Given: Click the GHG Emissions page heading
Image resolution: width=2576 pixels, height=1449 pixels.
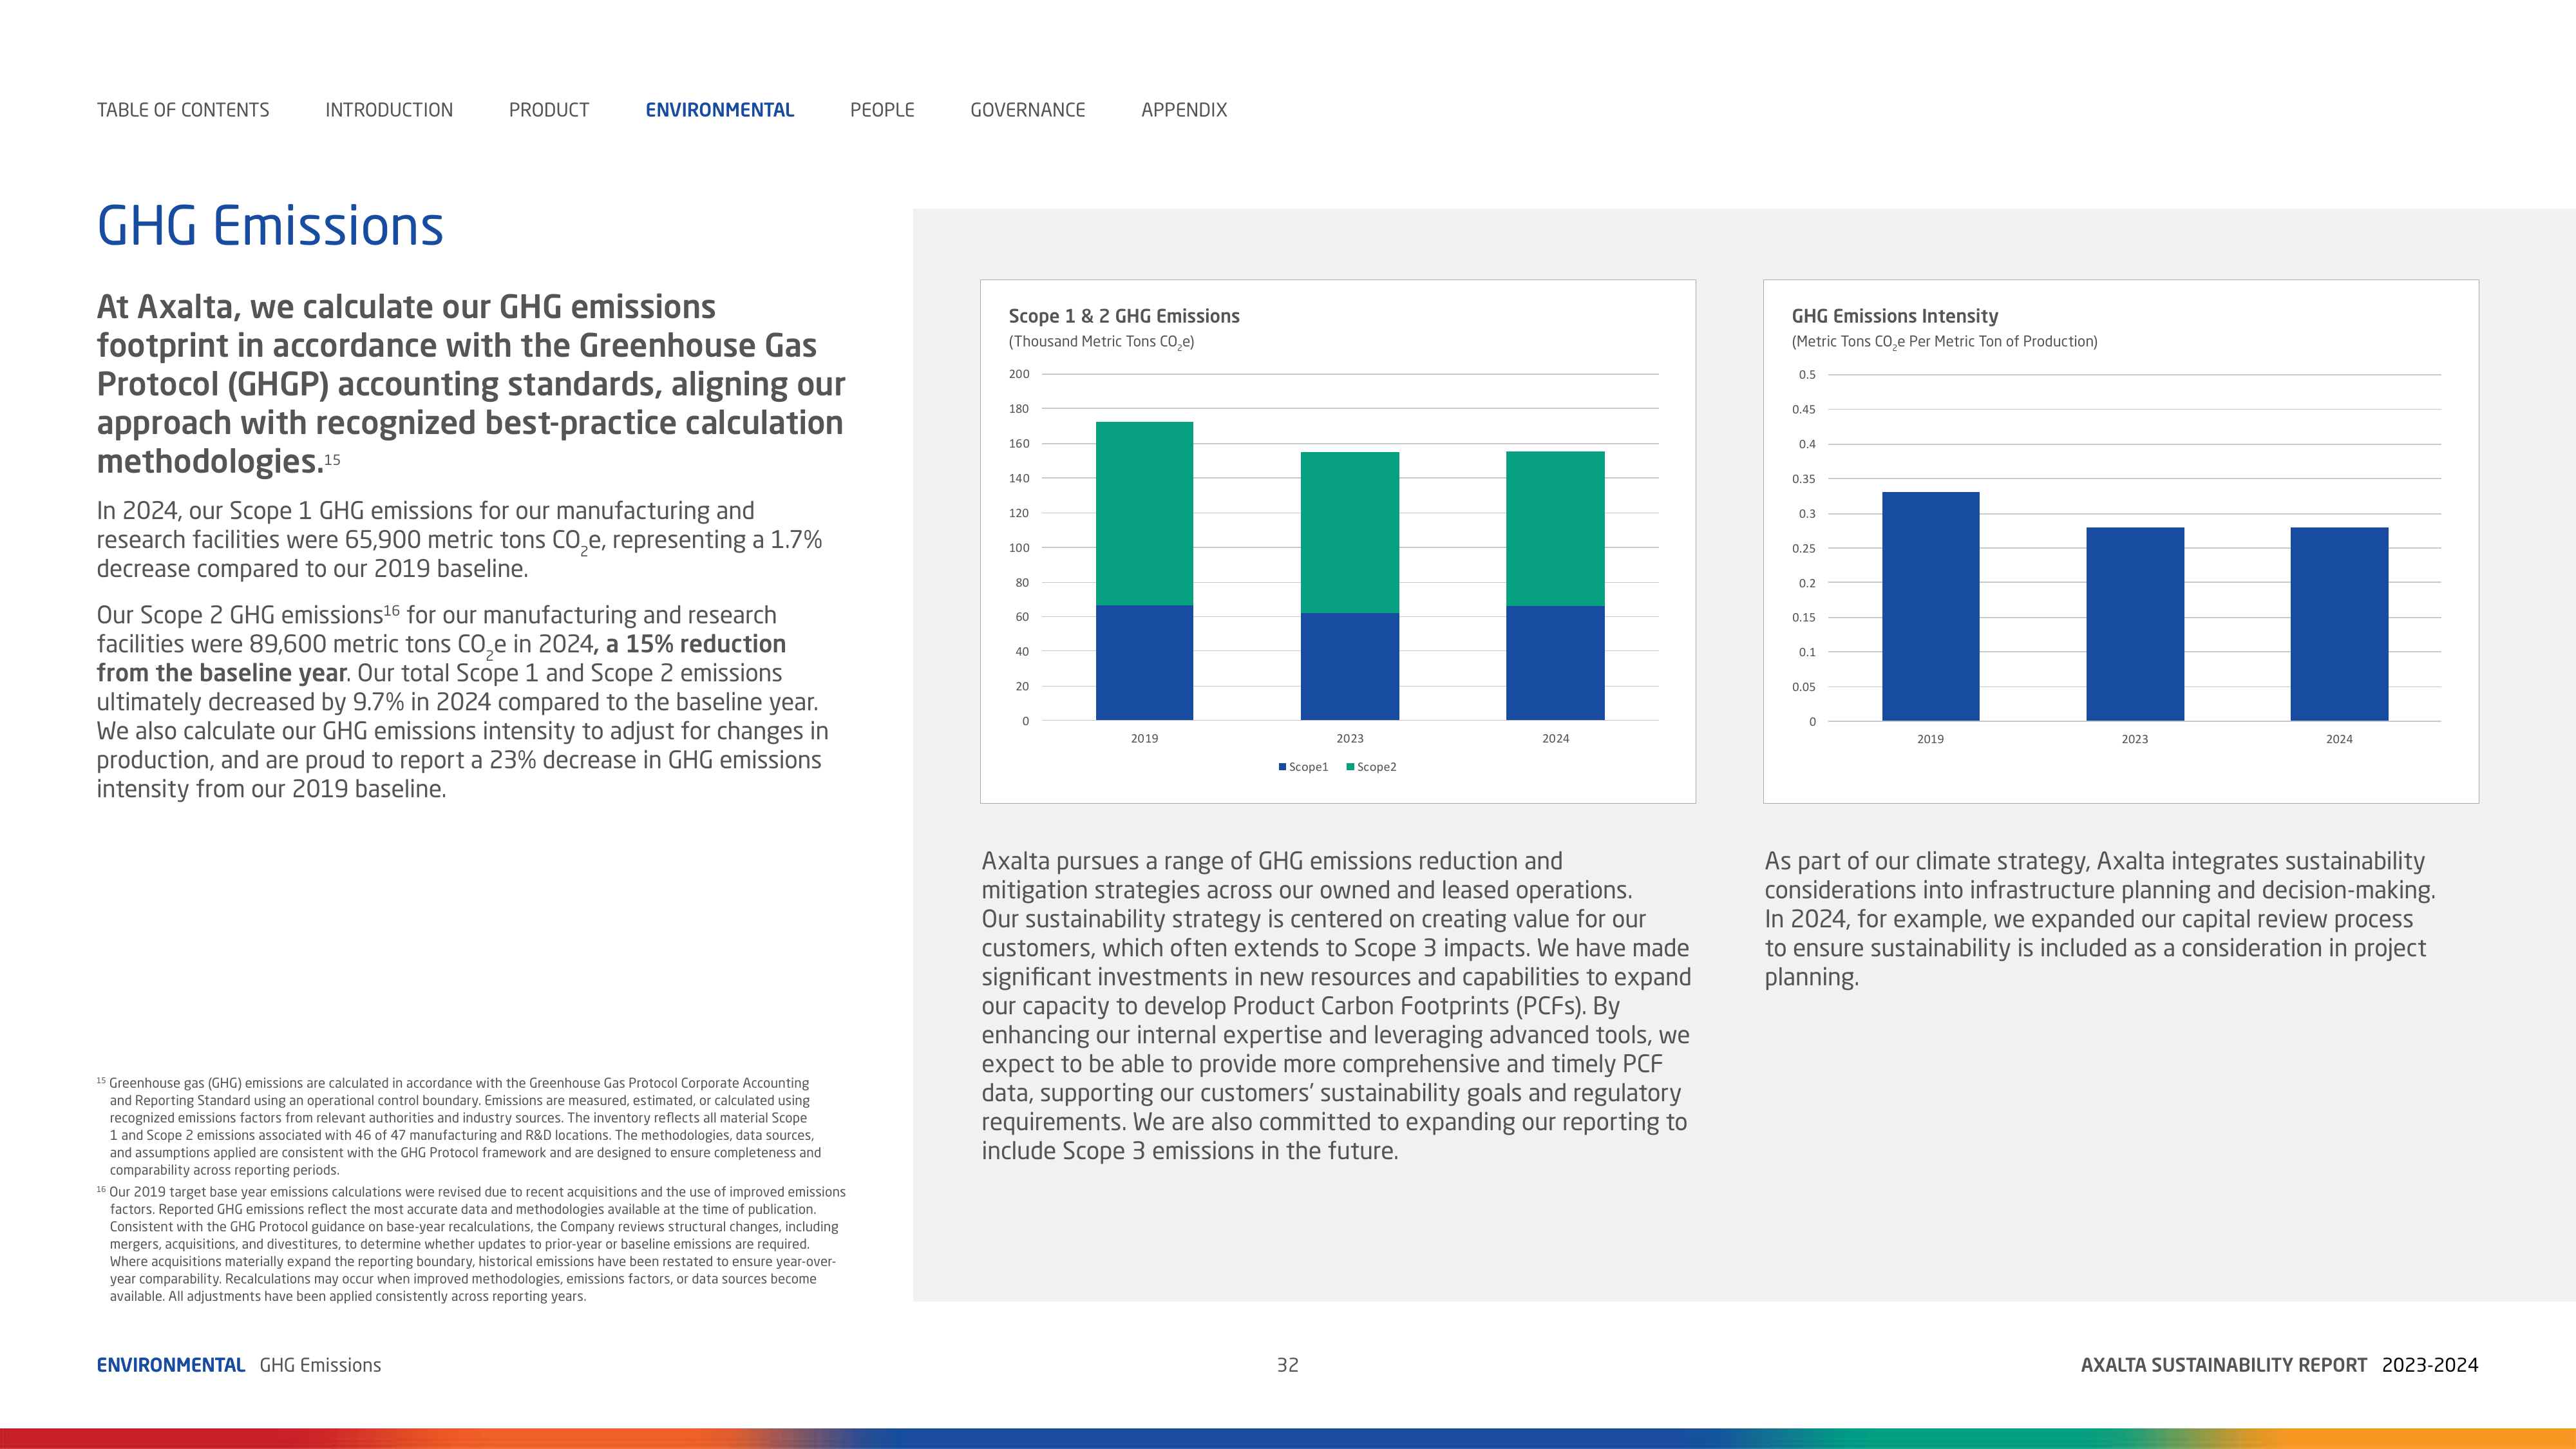Looking at the screenshot, I should click(270, 226).
